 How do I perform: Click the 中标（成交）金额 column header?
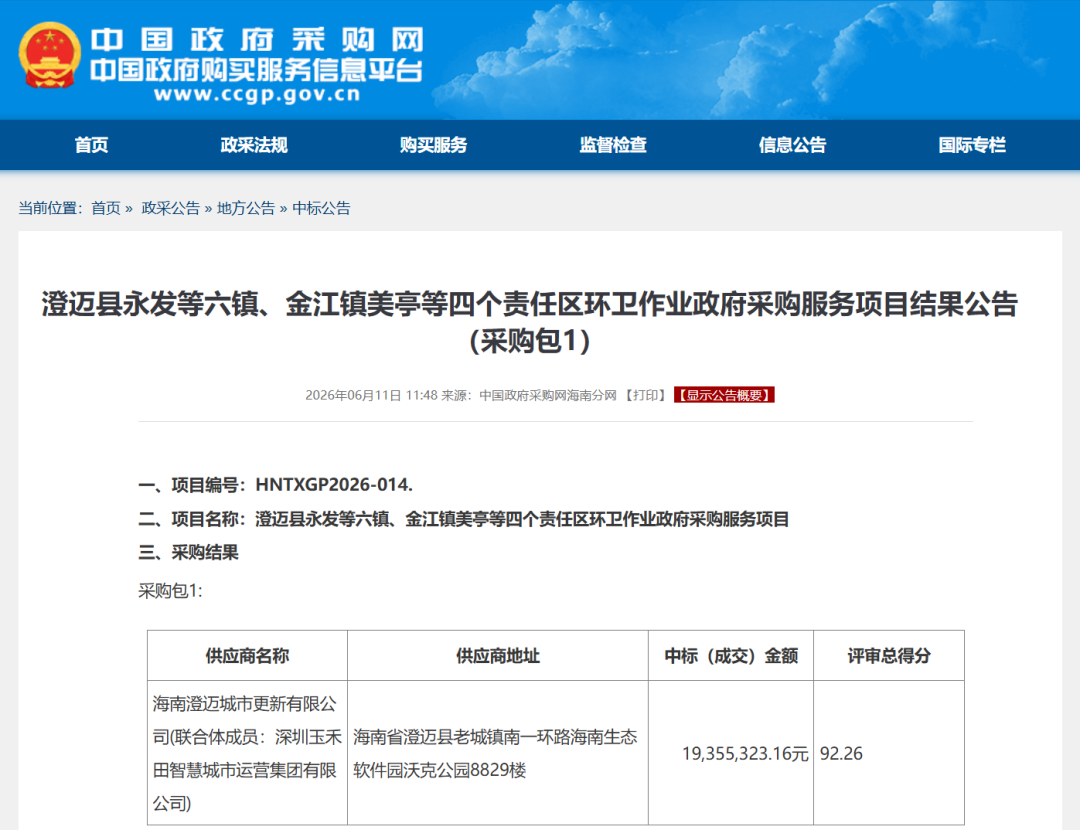click(731, 656)
